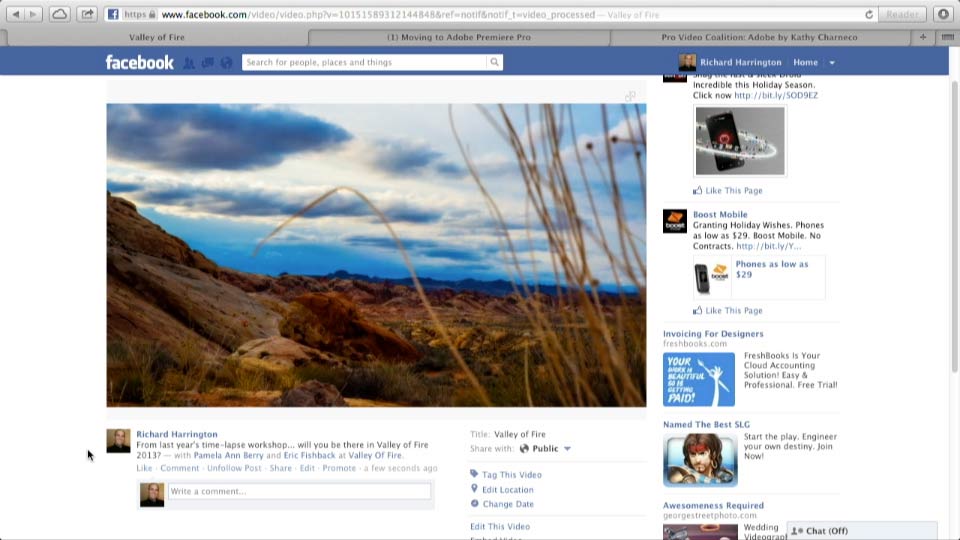The width and height of the screenshot is (960, 540).
Task: Open Safari downloads icon at far right
Action: pyautogui.click(x=943, y=14)
